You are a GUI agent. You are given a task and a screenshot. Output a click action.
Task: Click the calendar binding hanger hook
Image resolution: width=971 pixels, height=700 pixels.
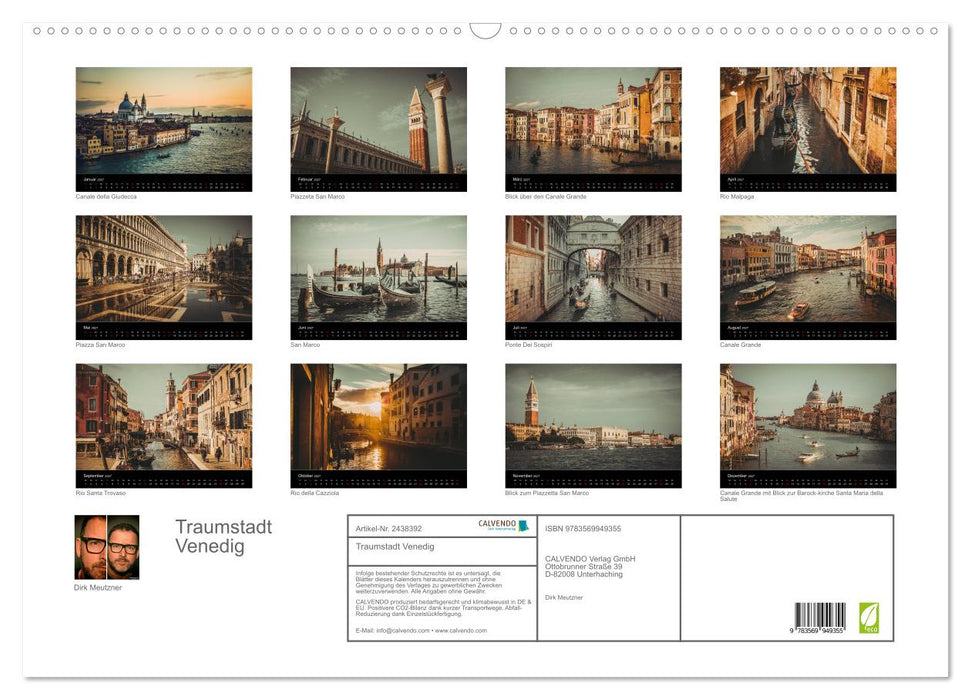(485, 30)
